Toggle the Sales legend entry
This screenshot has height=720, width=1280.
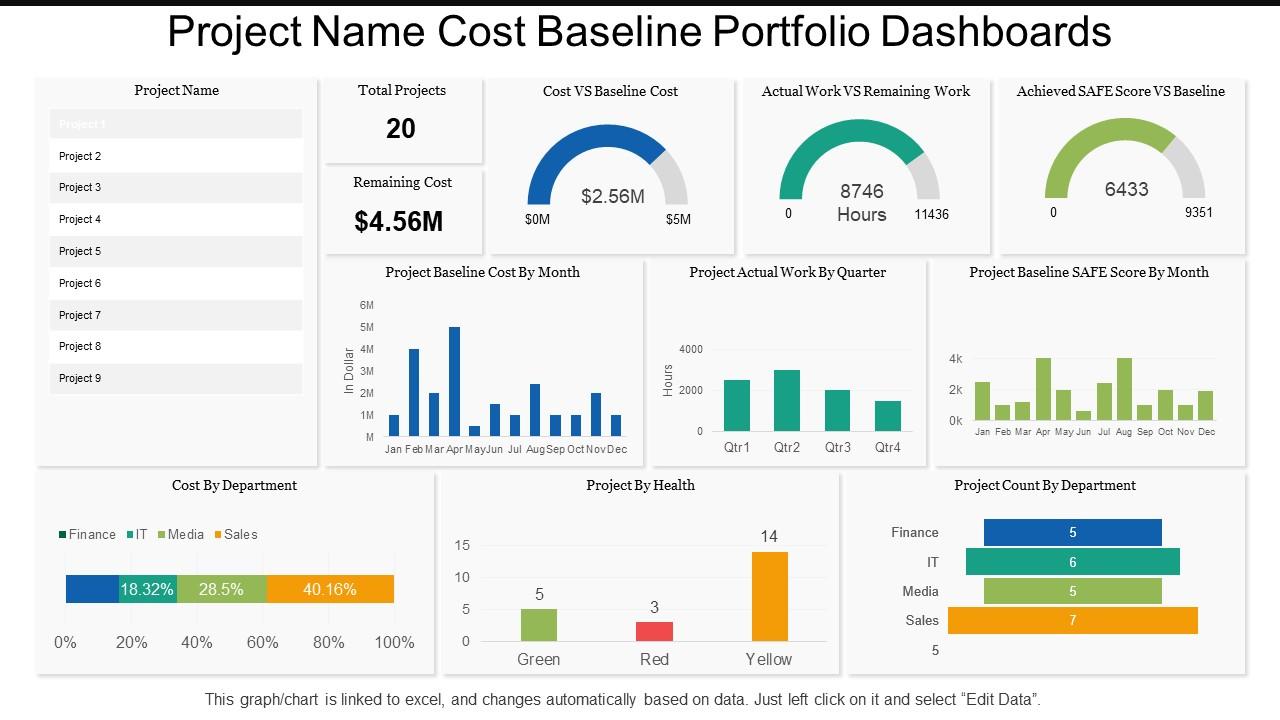tap(236, 534)
